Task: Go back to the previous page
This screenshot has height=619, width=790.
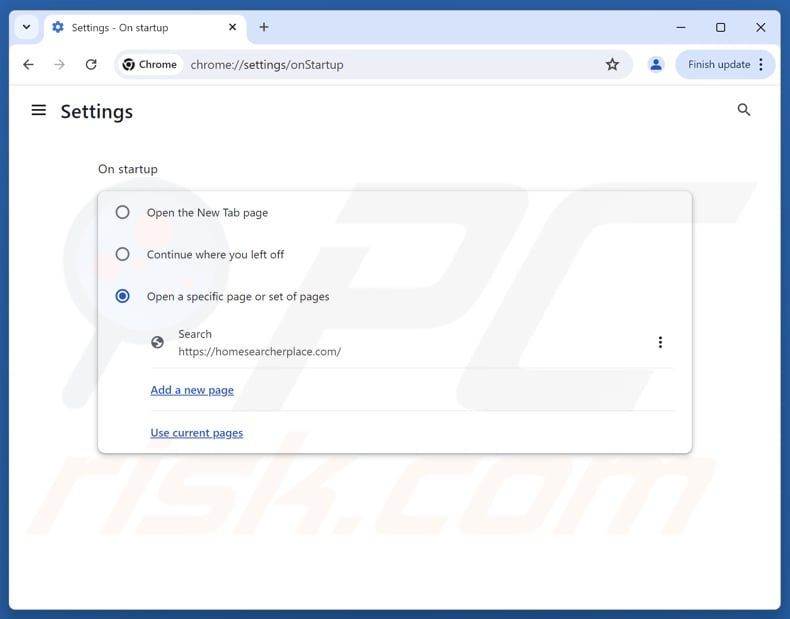Action: tap(28, 65)
